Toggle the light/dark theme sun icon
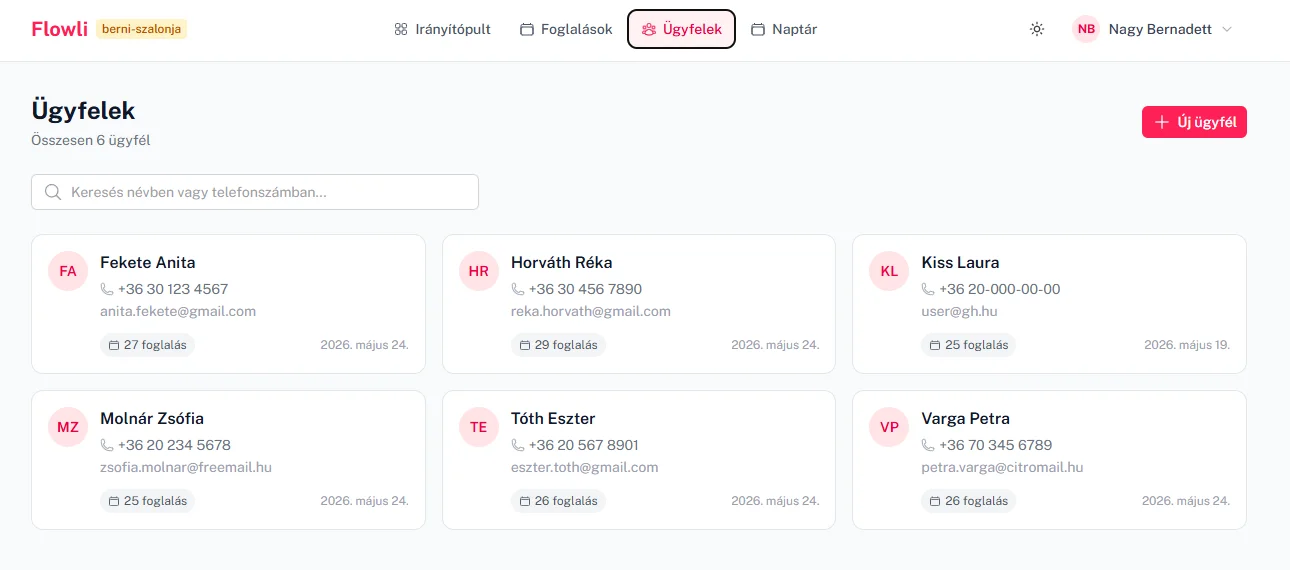 point(1037,29)
